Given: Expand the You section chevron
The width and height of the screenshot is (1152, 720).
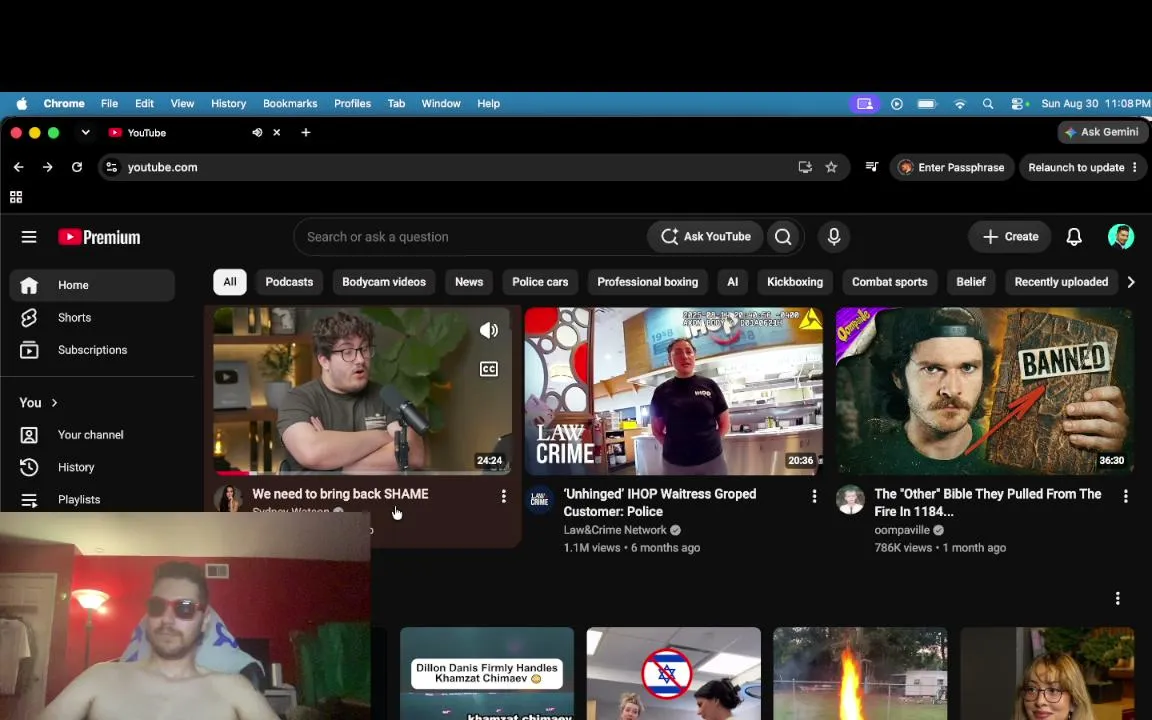Looking at the screenshot, I should coord(54,403).
